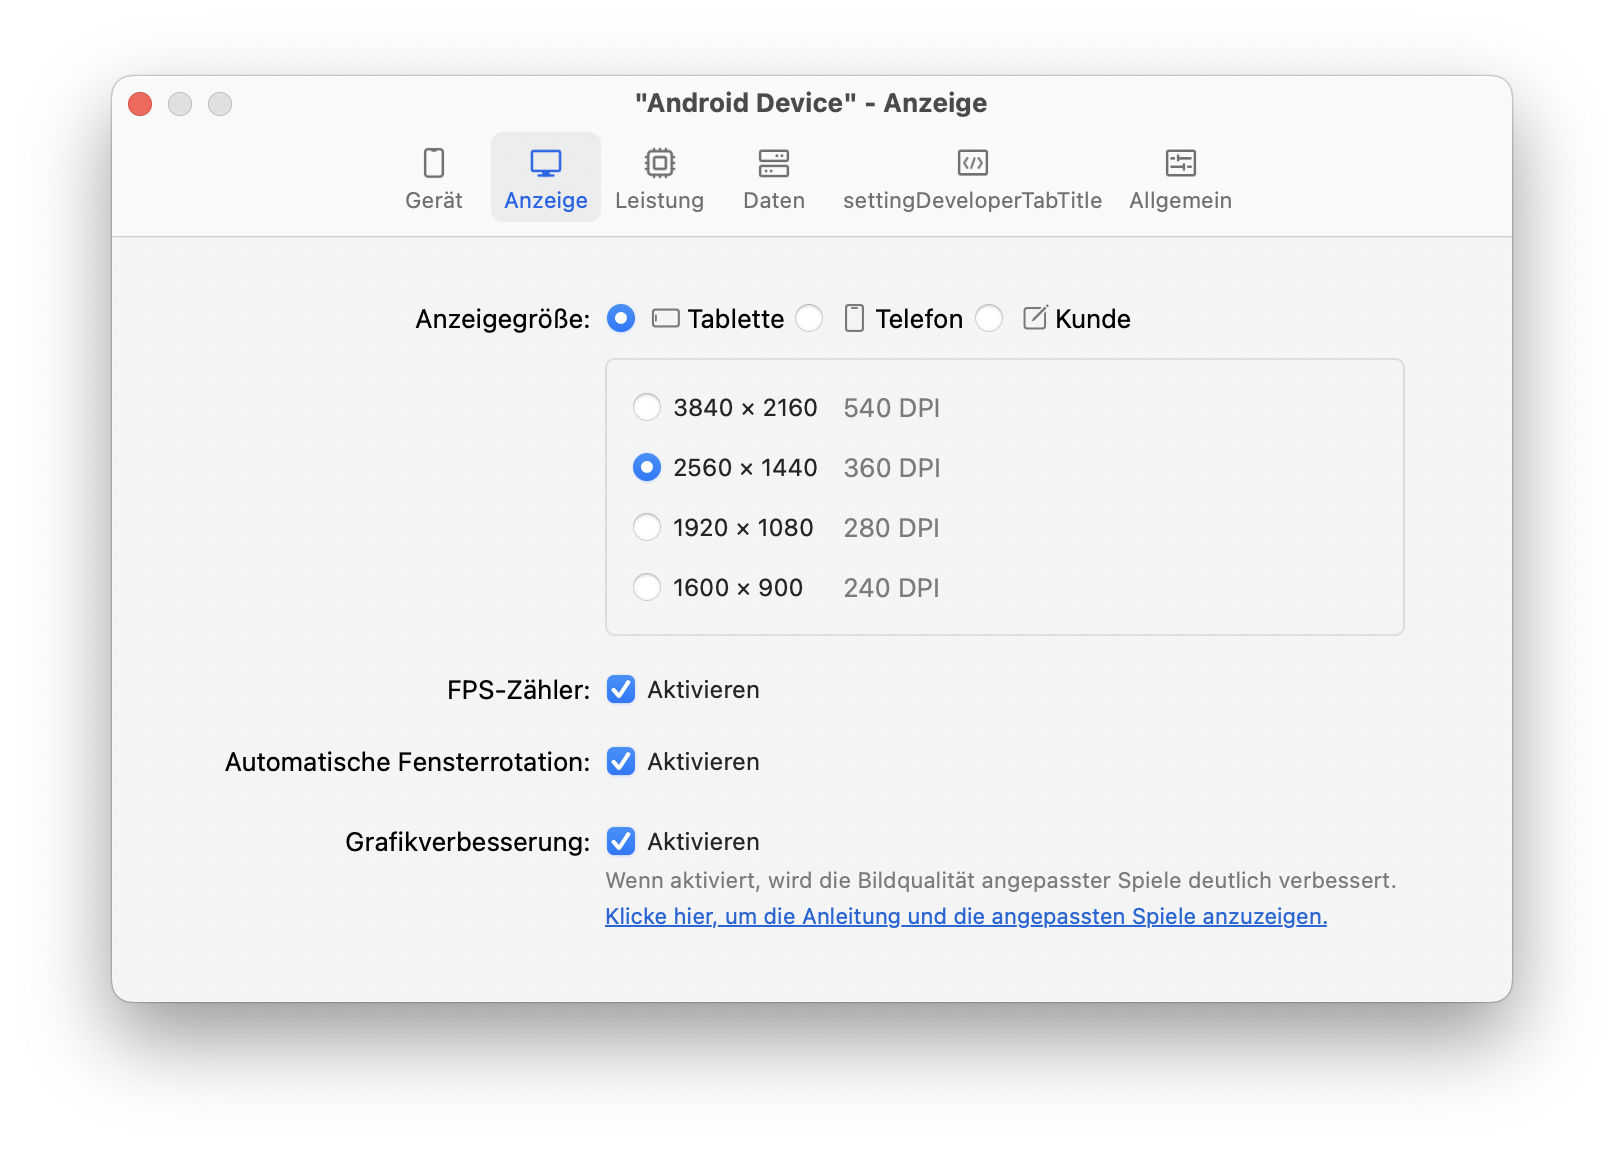Open the Allgemein sliders icon
Screen dimensions: 1624x1150
tap(1180, 163)
